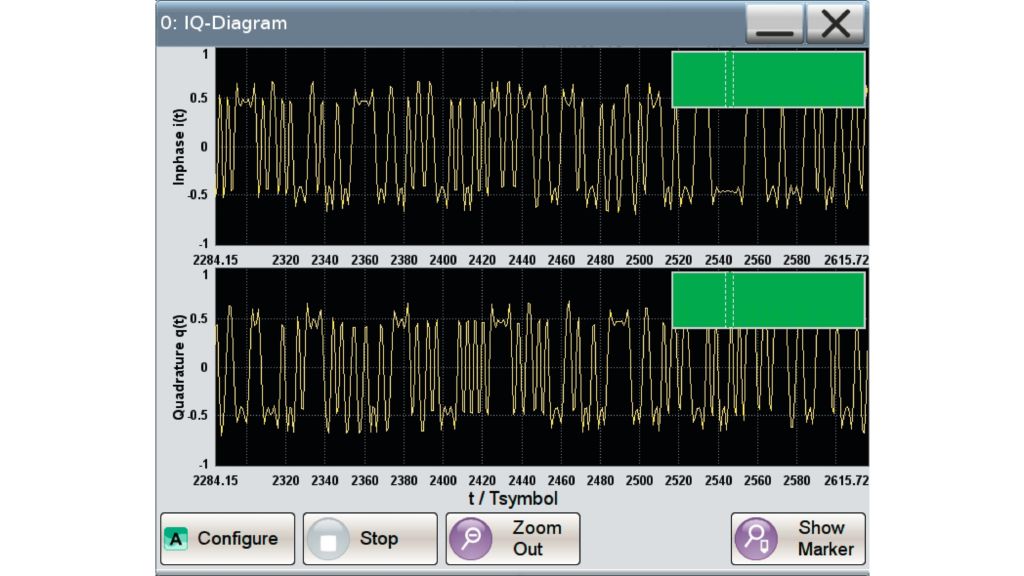Select the dashed window marker in Quadrature overview
The height and width of the screenshot is (576, 1024).
(x=729, y=300)
